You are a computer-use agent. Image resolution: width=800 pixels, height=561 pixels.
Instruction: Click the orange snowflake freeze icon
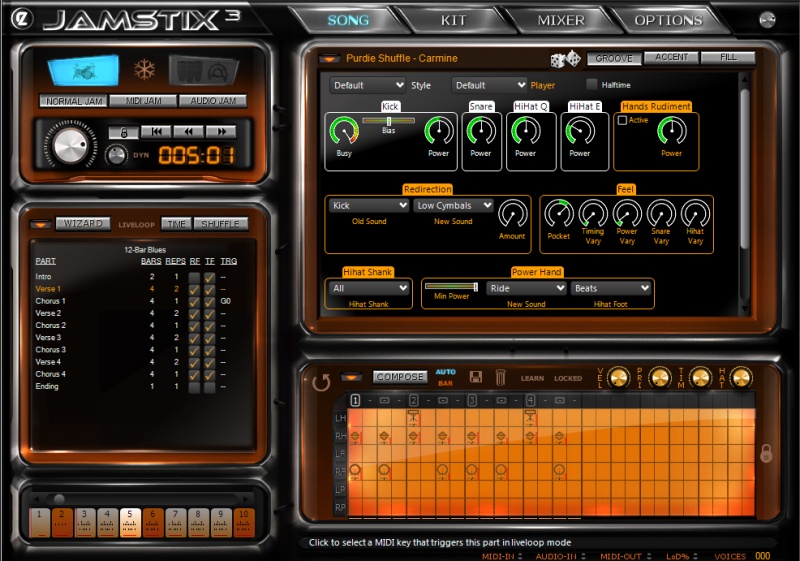(x=145, y=70)
